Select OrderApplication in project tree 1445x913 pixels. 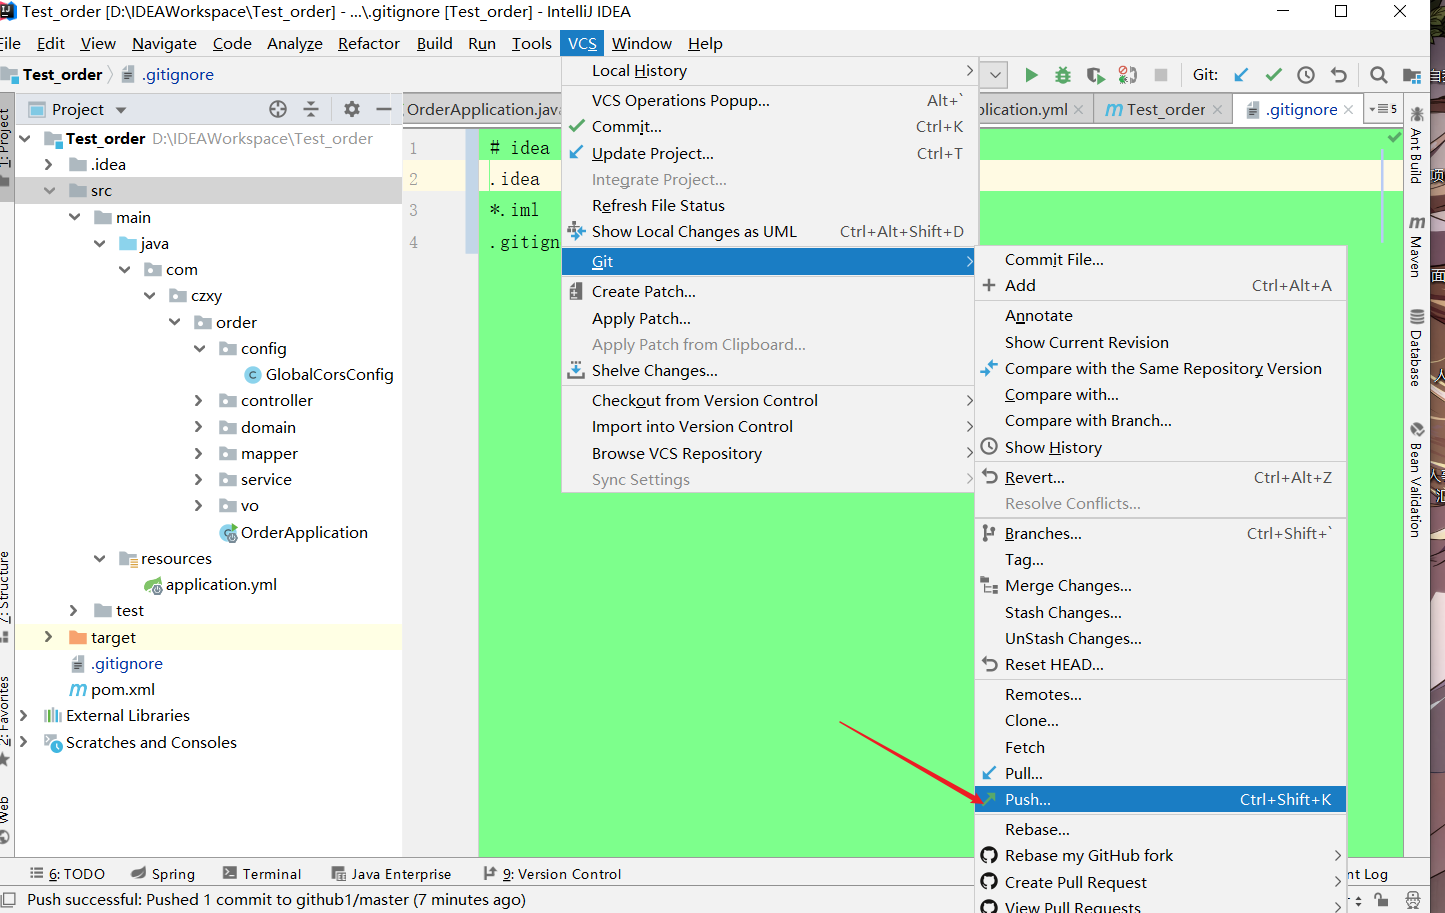pos(294,532)
